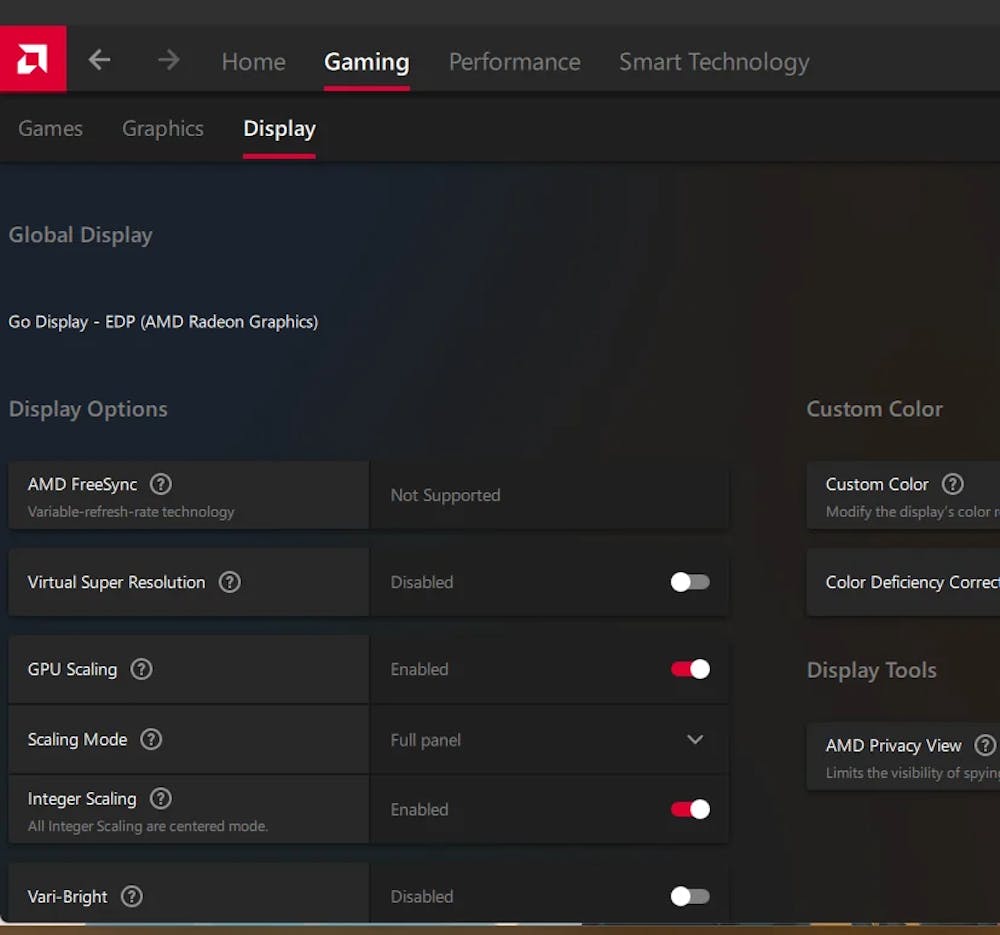Click the Integer Scaling centered mode note
1000x935 pixels.
click(x=148, y=826)
